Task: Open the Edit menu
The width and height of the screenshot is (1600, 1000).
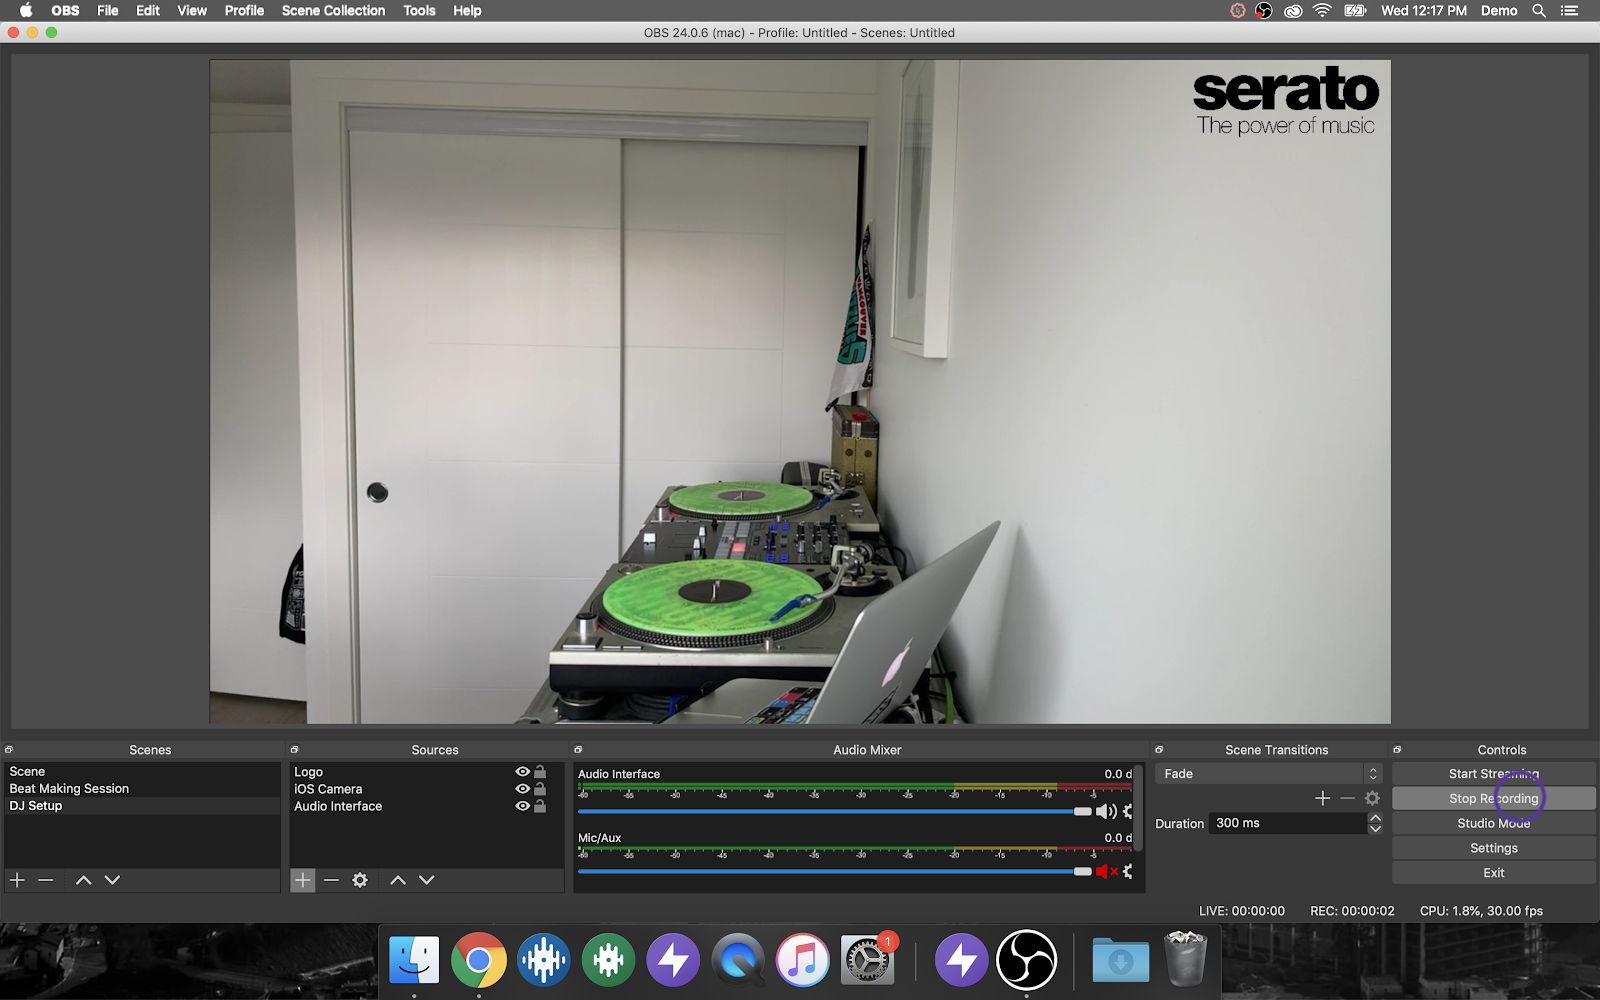Action: 148,11
